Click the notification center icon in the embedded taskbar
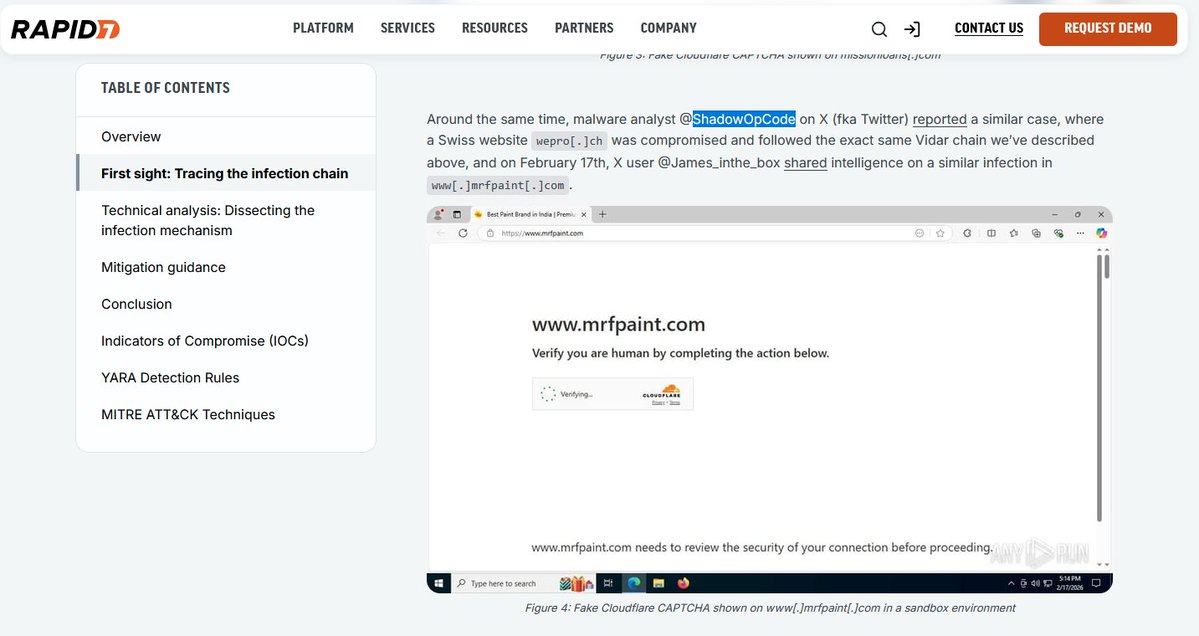The width and height of the screenshot is (1199, 636). (1096, 582)
